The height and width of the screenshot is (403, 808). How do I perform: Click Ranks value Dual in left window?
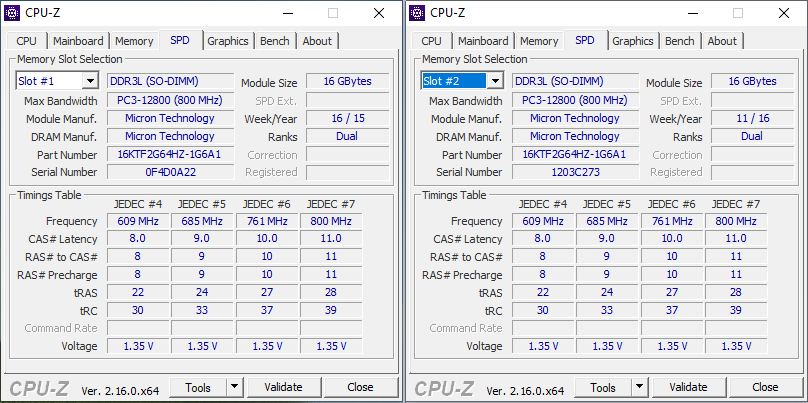348,136
